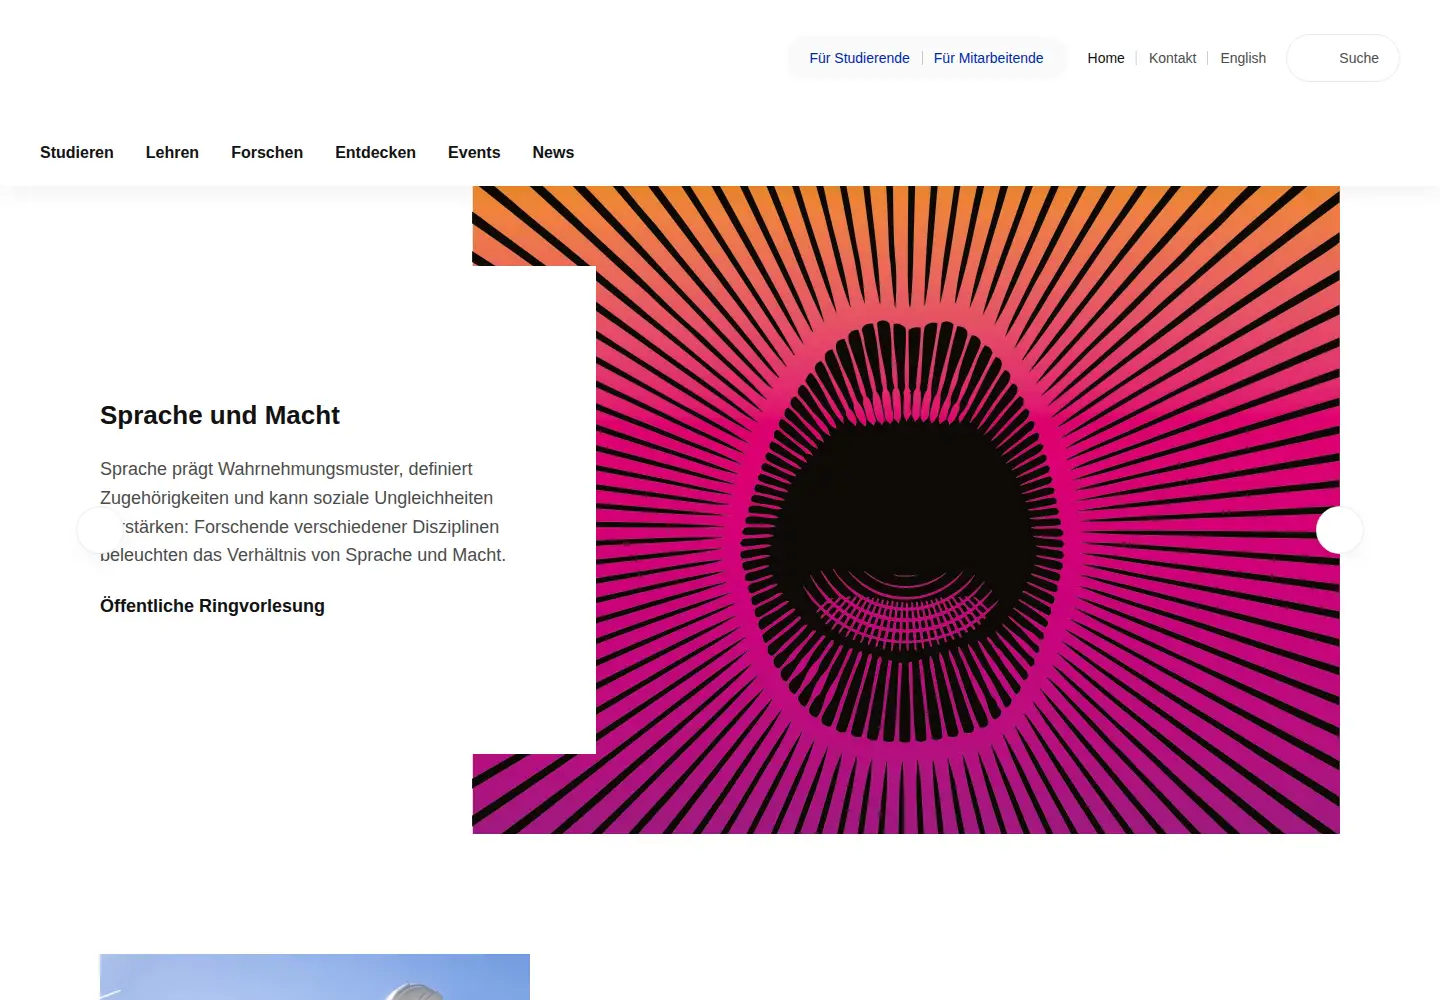
Task: Show previous slide with left carousel arrow
Action: click(x=100, y=530)
